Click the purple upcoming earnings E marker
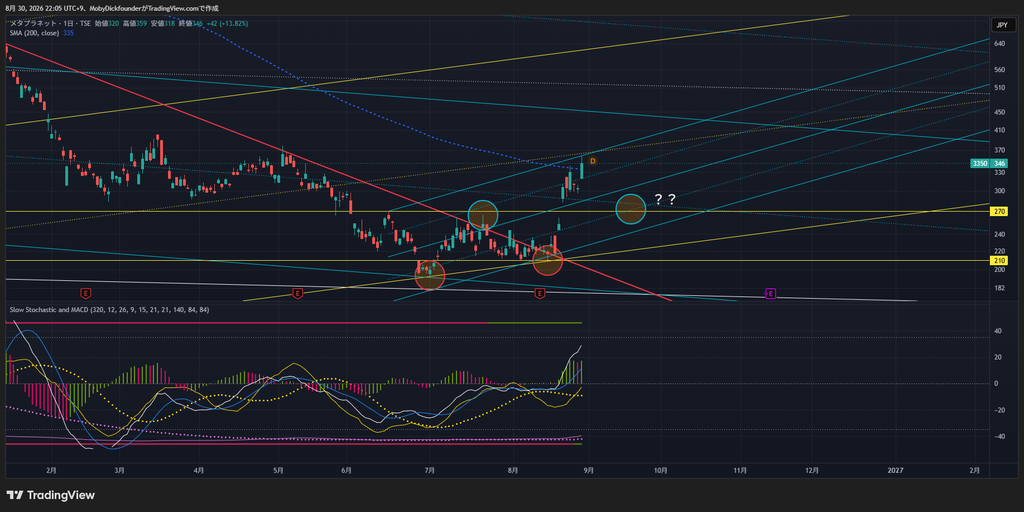 (771, 293)
